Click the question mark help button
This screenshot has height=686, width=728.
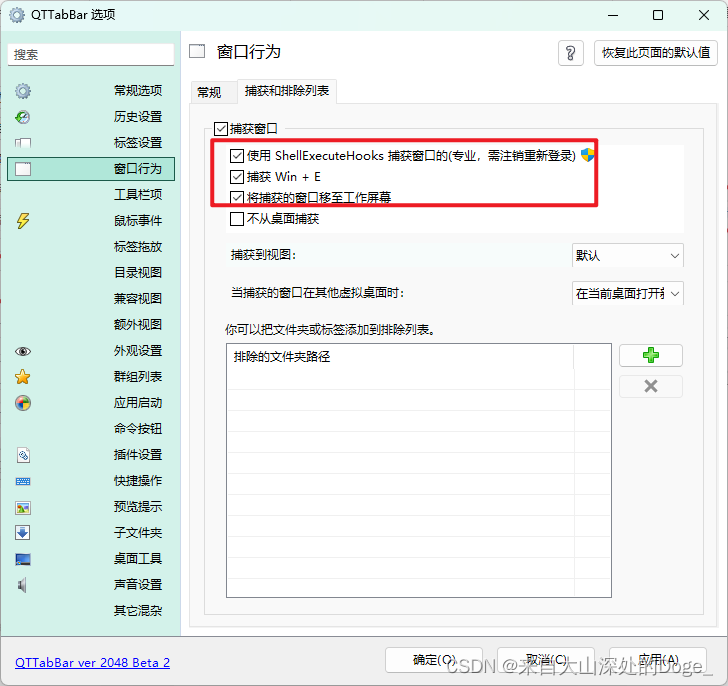pos(571,53)
